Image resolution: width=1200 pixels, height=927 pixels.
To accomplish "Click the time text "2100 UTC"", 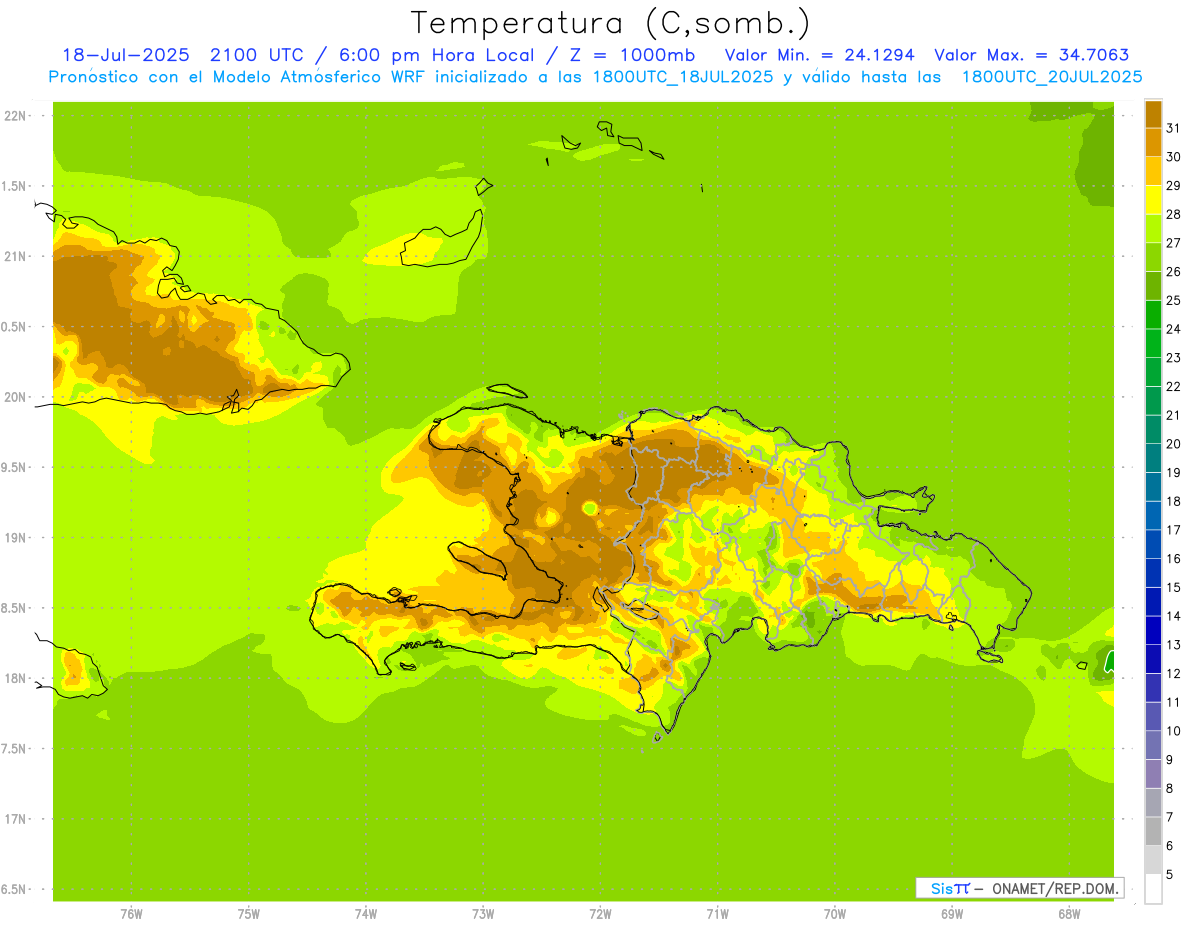I will pyautogui.click(x=260, y=55).
